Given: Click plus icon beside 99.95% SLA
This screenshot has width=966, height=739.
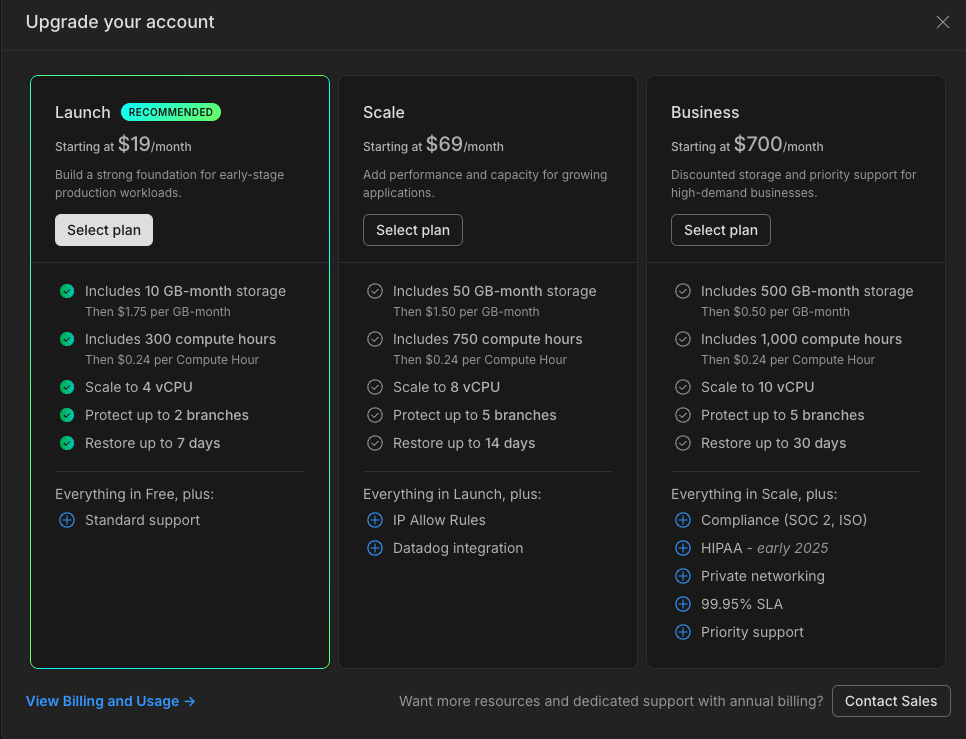Looking at the screenshot, I should pos(683,604).
